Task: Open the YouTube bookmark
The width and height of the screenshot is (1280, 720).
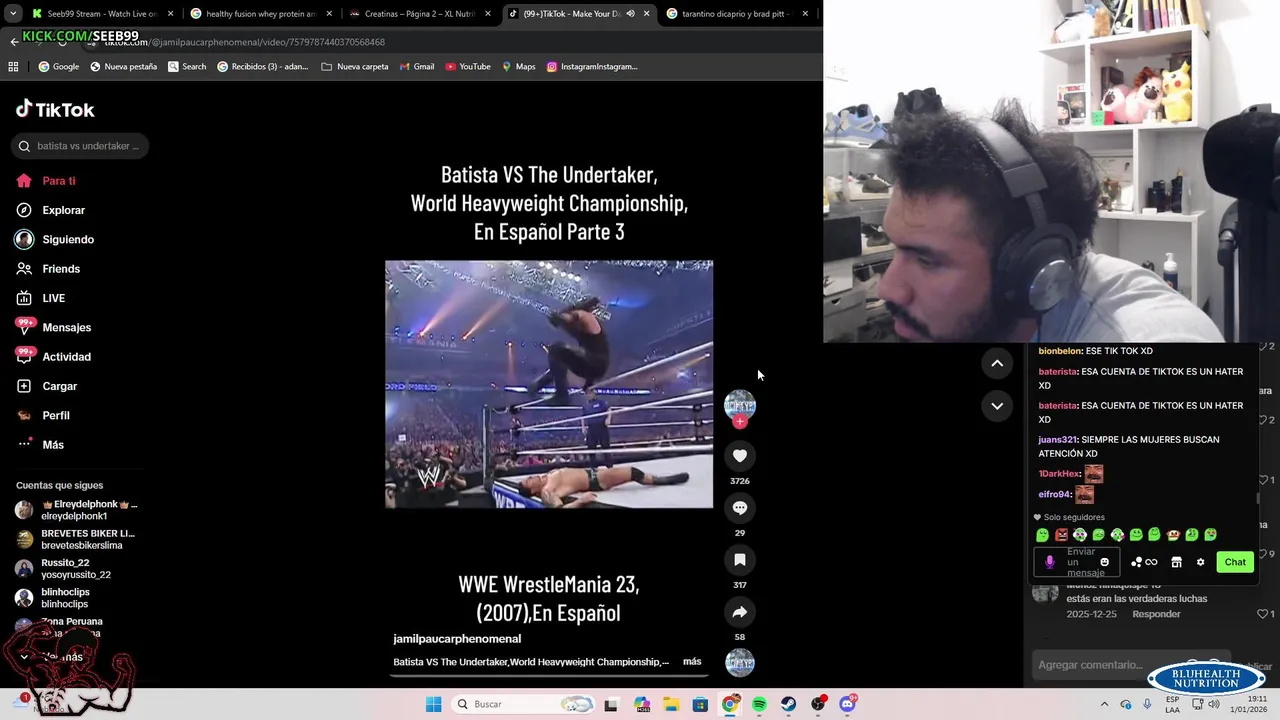Action: pos(468,67)
